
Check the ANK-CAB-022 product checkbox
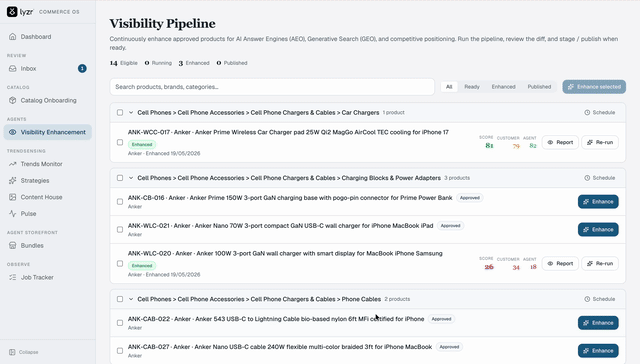[x=120, y=323]
